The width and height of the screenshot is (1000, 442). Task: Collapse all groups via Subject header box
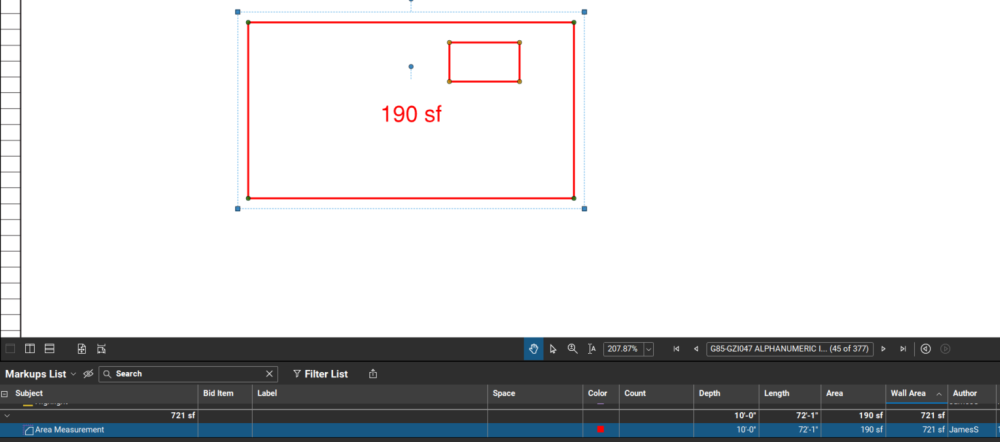pyautogui.click(x=5, y=394)
